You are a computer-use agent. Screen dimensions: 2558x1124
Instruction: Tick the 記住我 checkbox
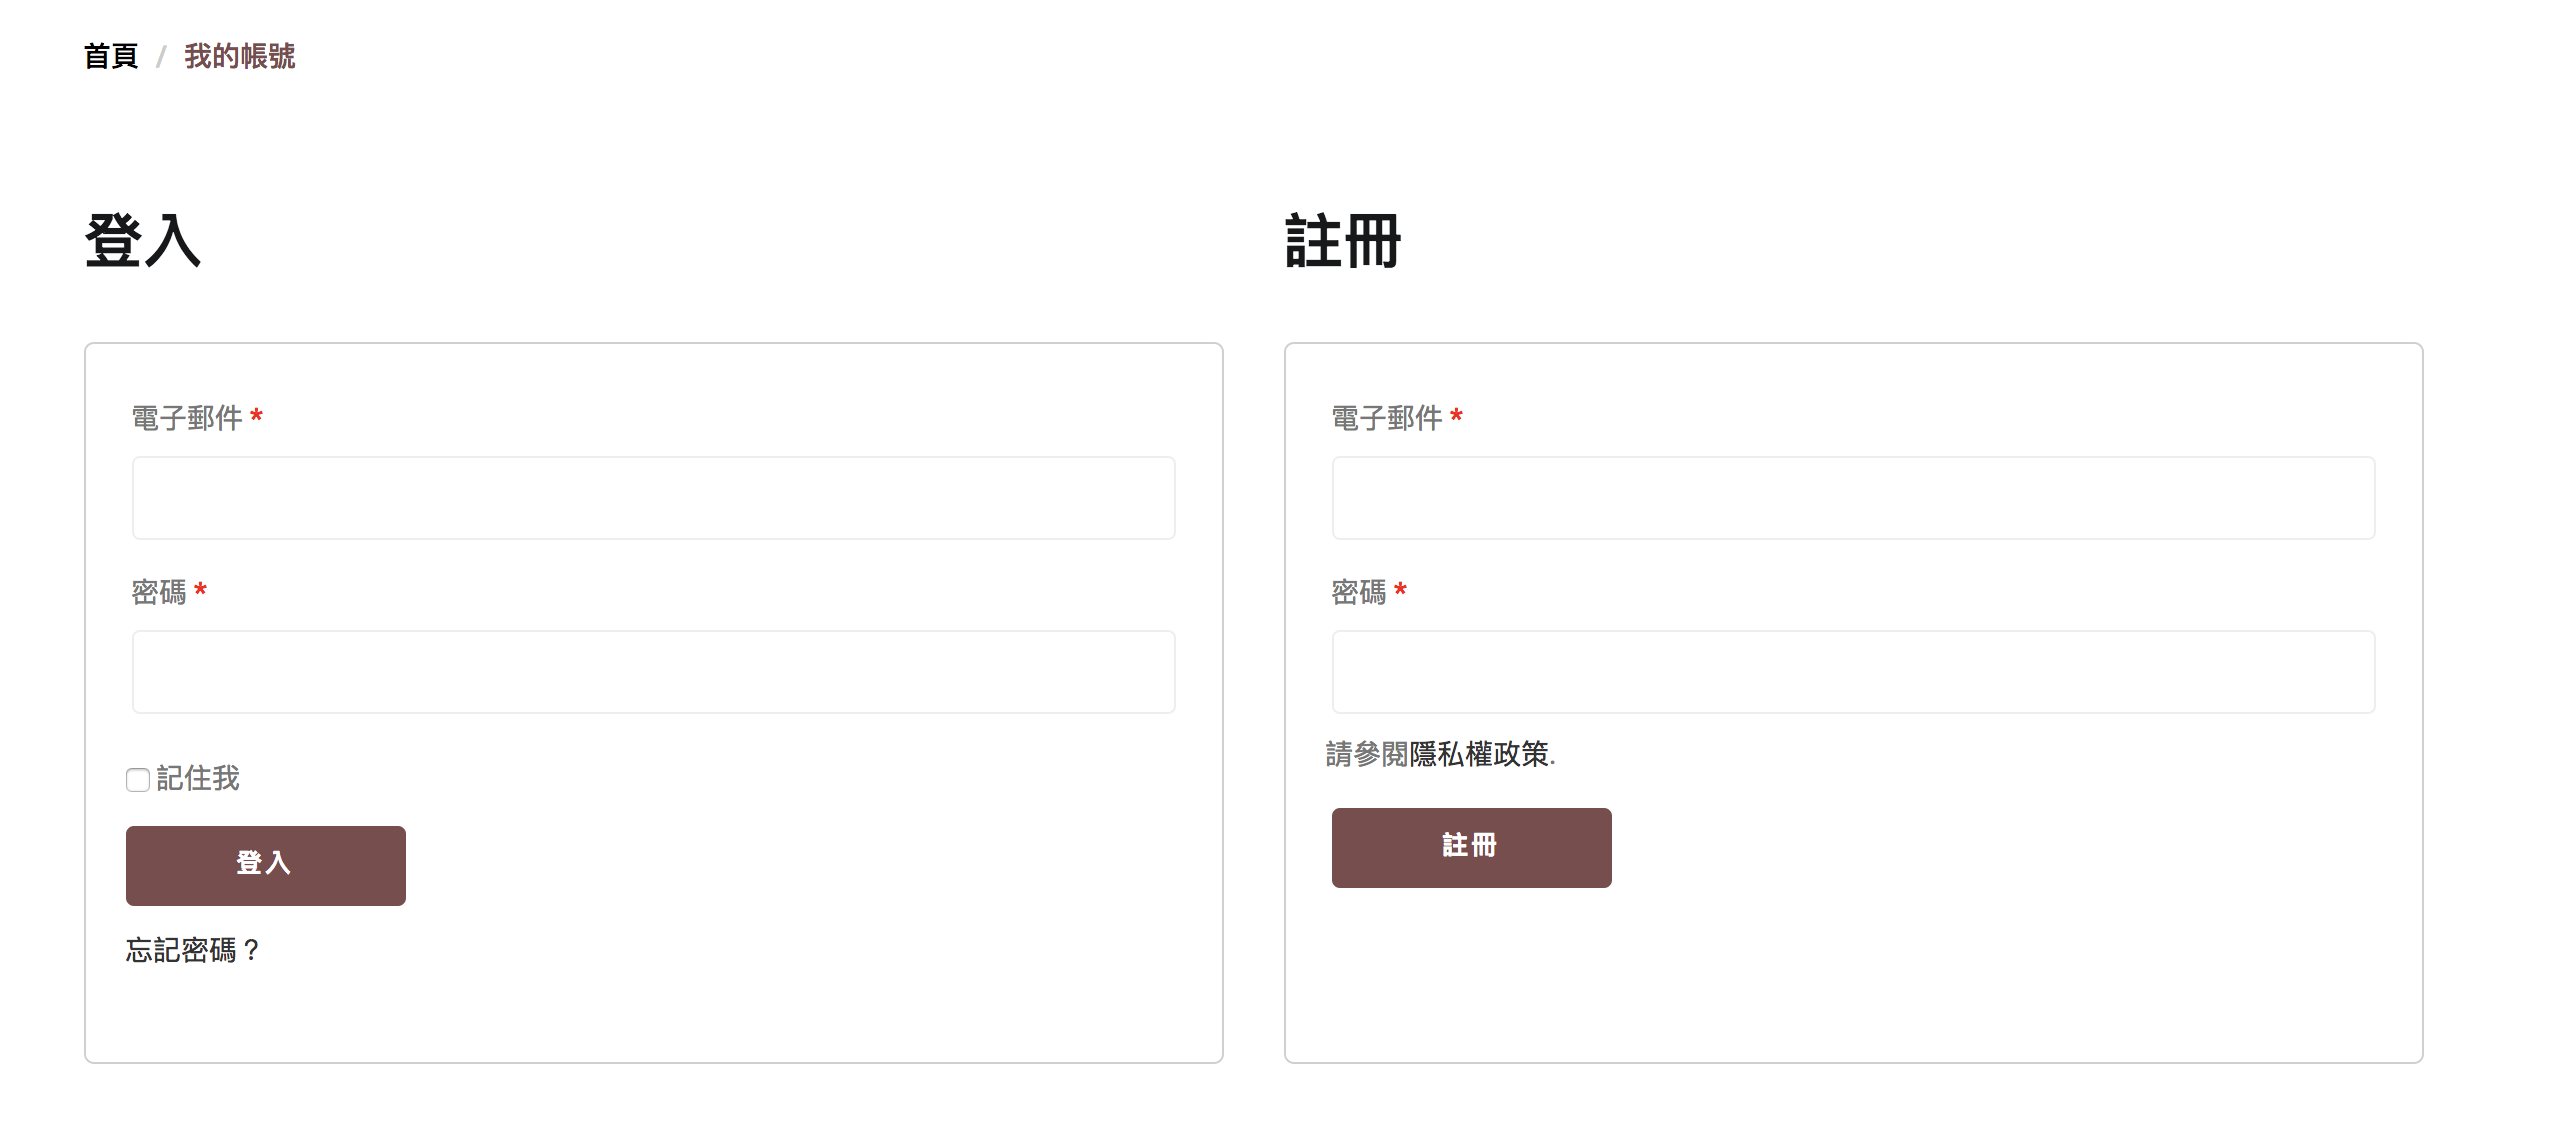coord(138,780)
